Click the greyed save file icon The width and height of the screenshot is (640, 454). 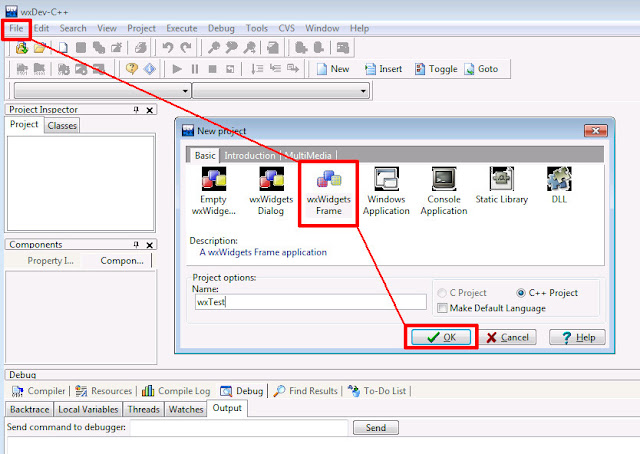point(81,48)
